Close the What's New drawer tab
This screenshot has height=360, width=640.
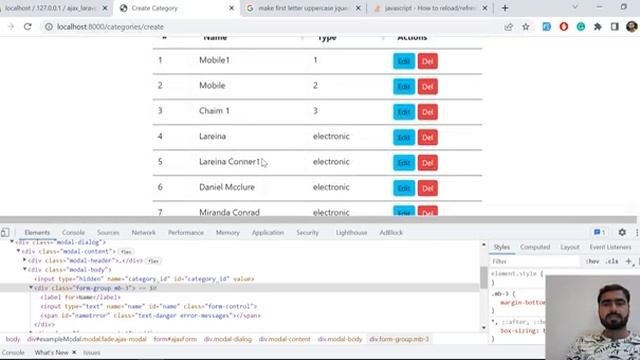[x=74, y=352]
